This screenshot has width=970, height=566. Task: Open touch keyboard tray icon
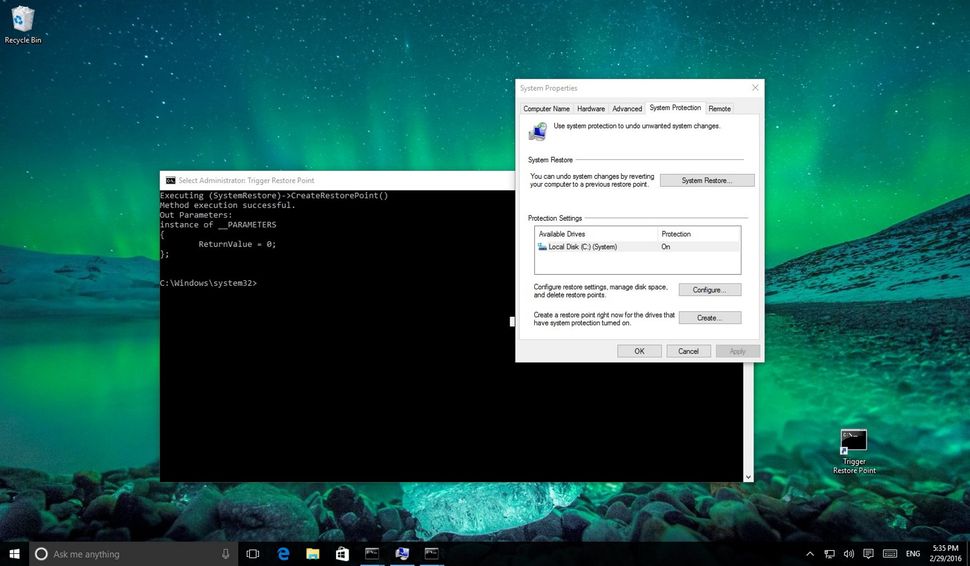(890, 554)
